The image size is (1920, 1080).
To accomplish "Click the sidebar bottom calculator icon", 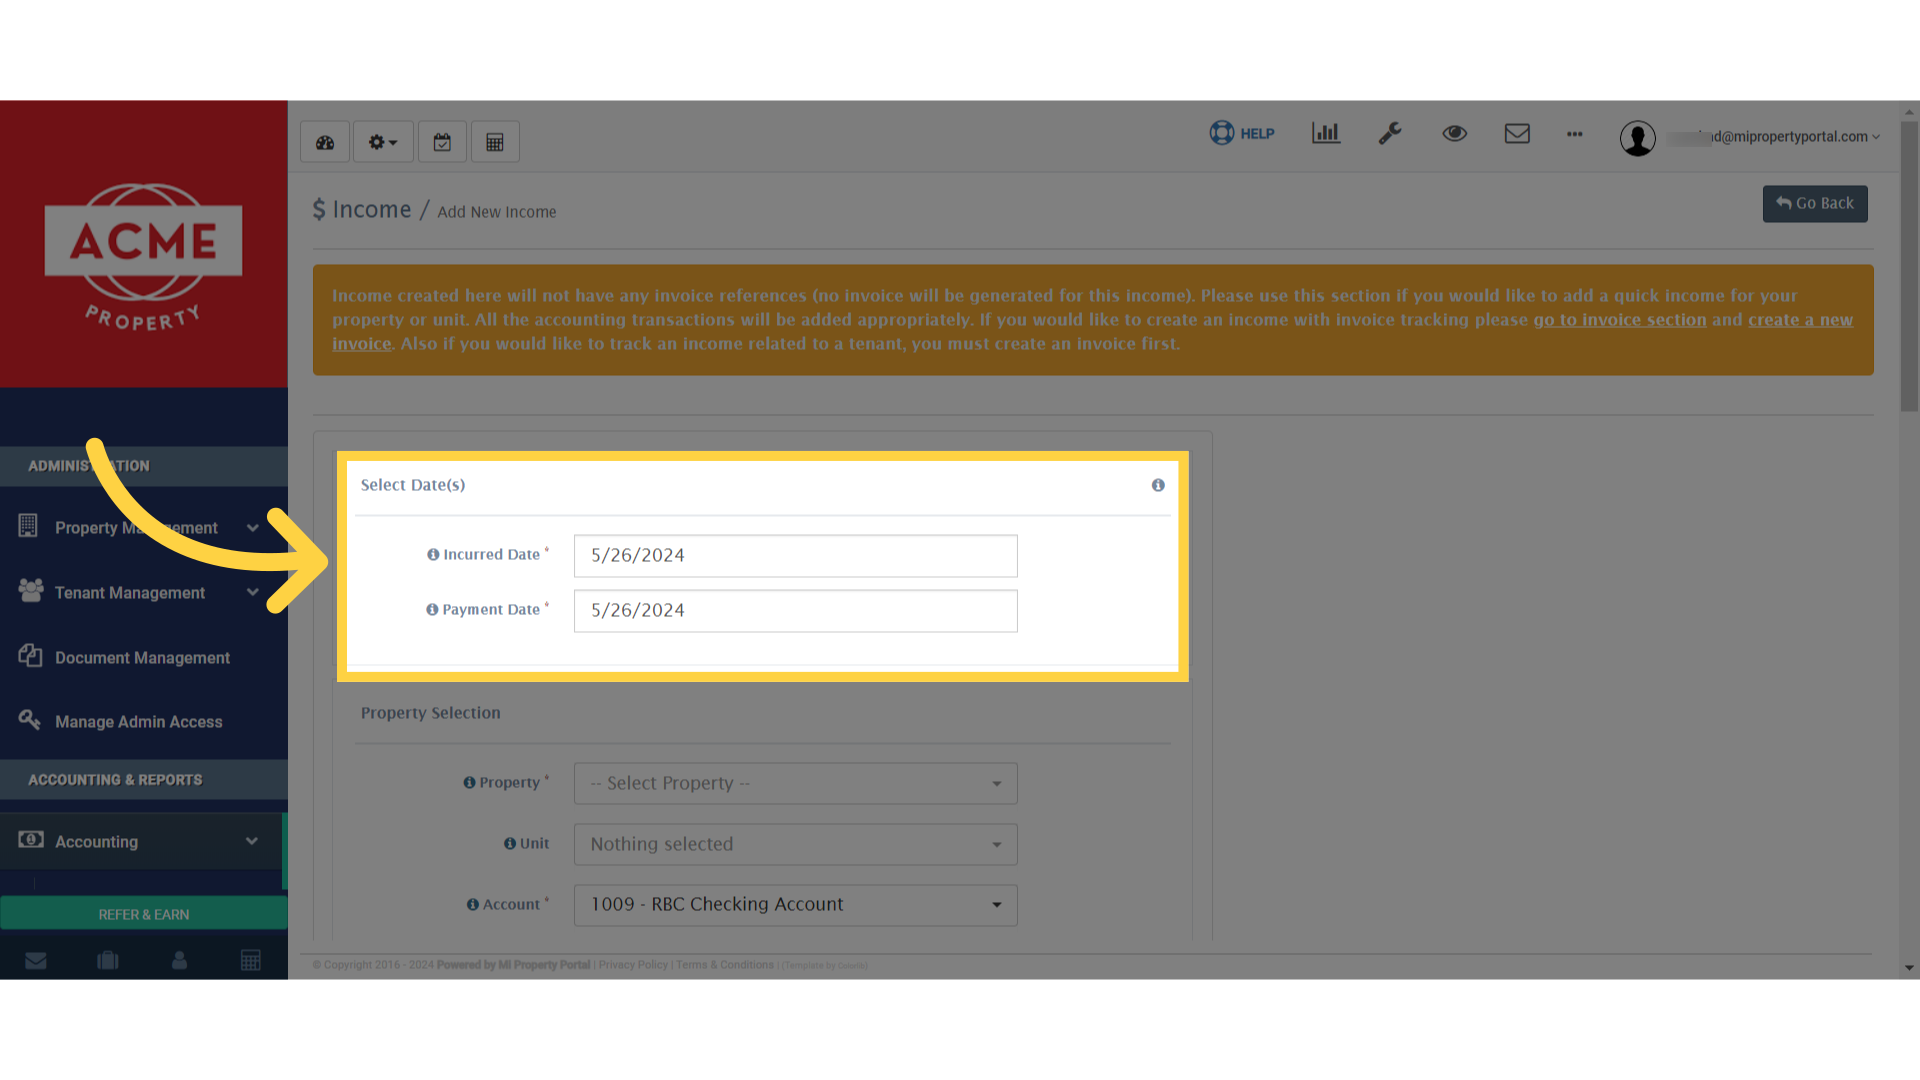I will point(251,961).
